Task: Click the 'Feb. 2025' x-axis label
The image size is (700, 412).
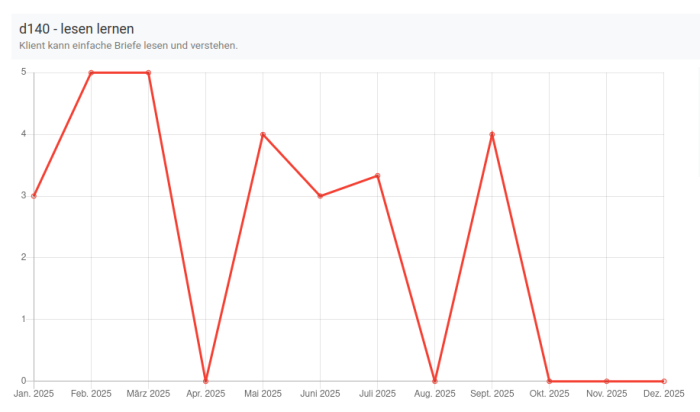Action: pos(91,395)
